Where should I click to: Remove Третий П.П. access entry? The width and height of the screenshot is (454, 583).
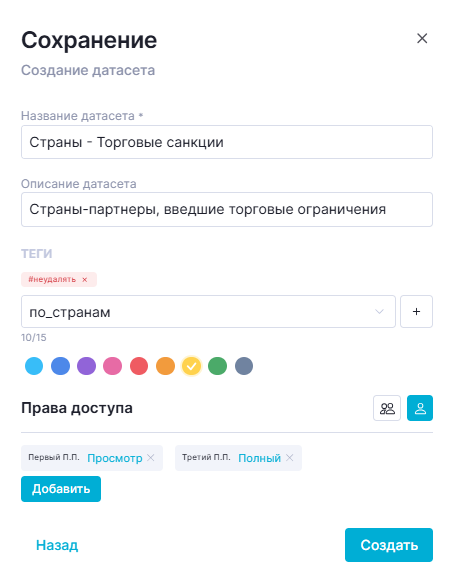(290, 458)
